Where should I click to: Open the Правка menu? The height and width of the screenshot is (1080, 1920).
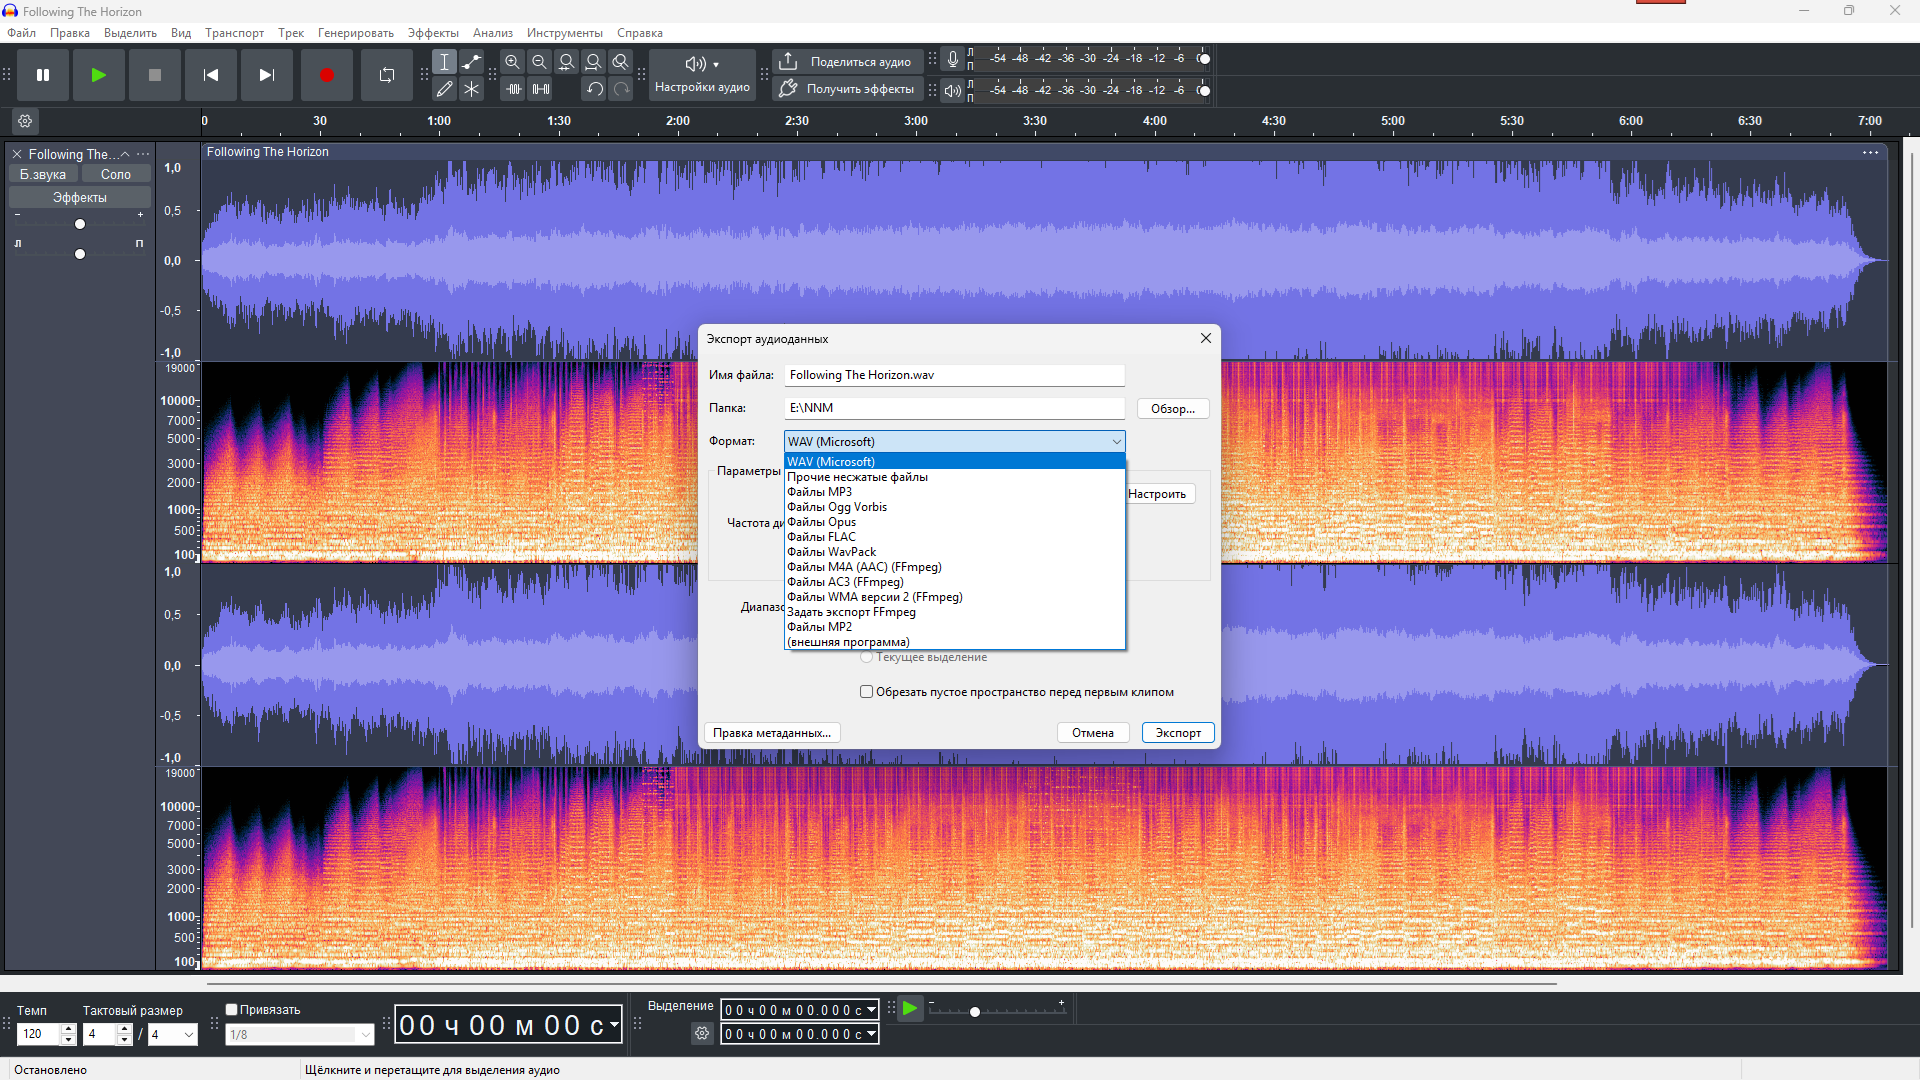70,33
